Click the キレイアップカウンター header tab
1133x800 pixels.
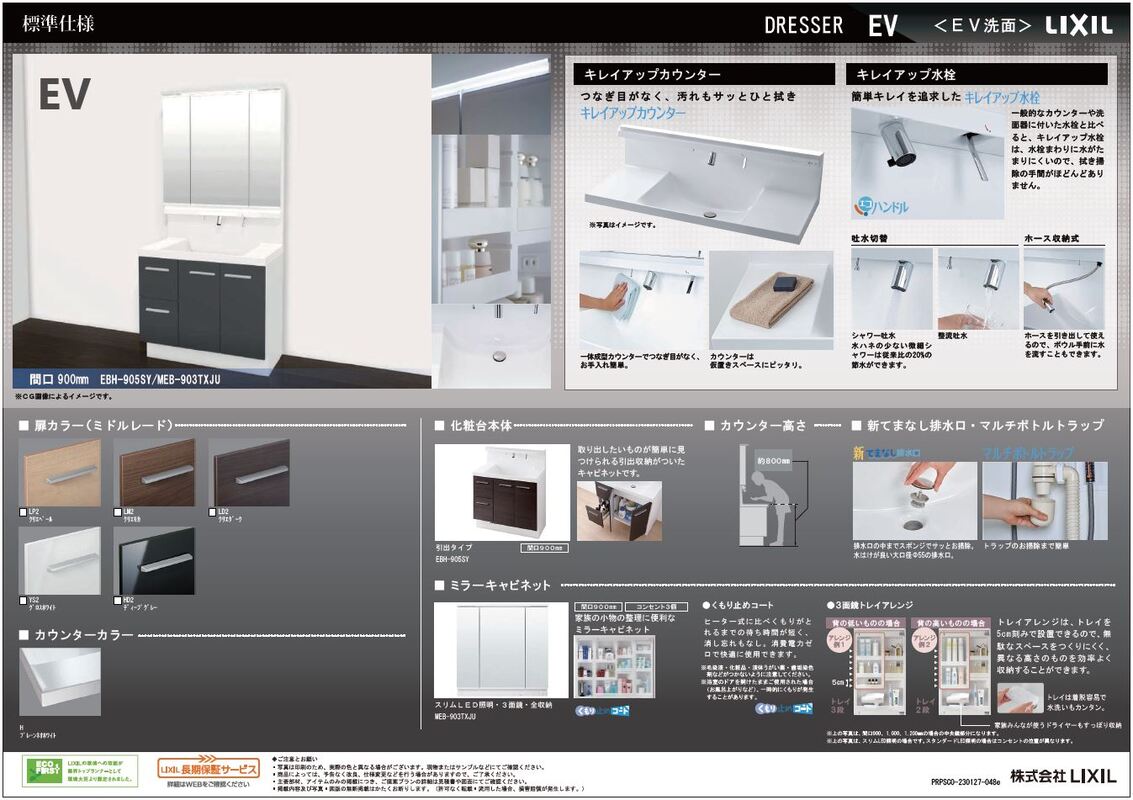(703, 74)
